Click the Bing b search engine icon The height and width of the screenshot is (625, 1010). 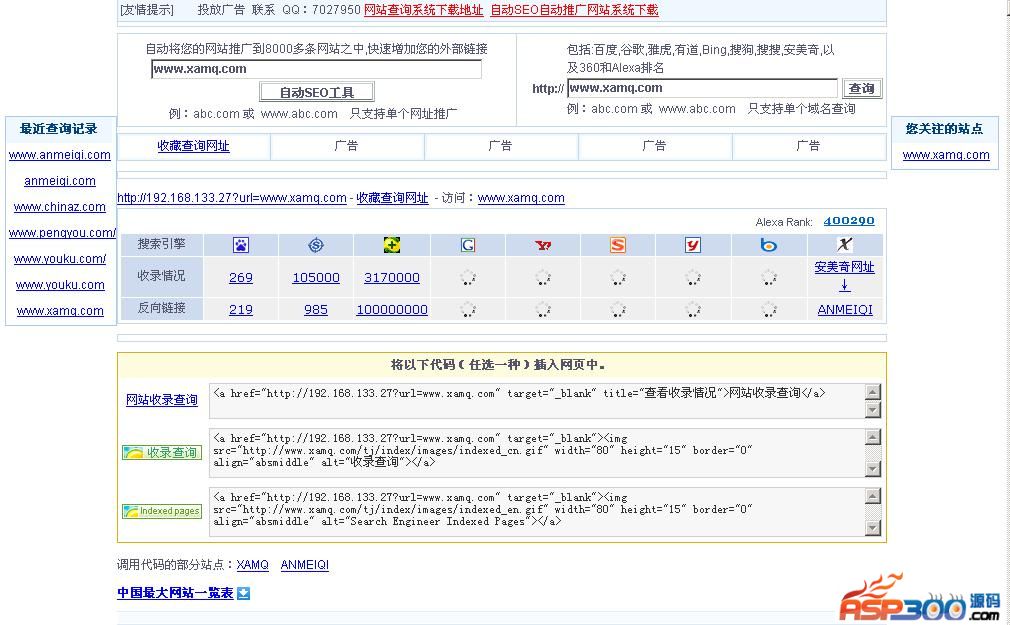pos(768,245)
